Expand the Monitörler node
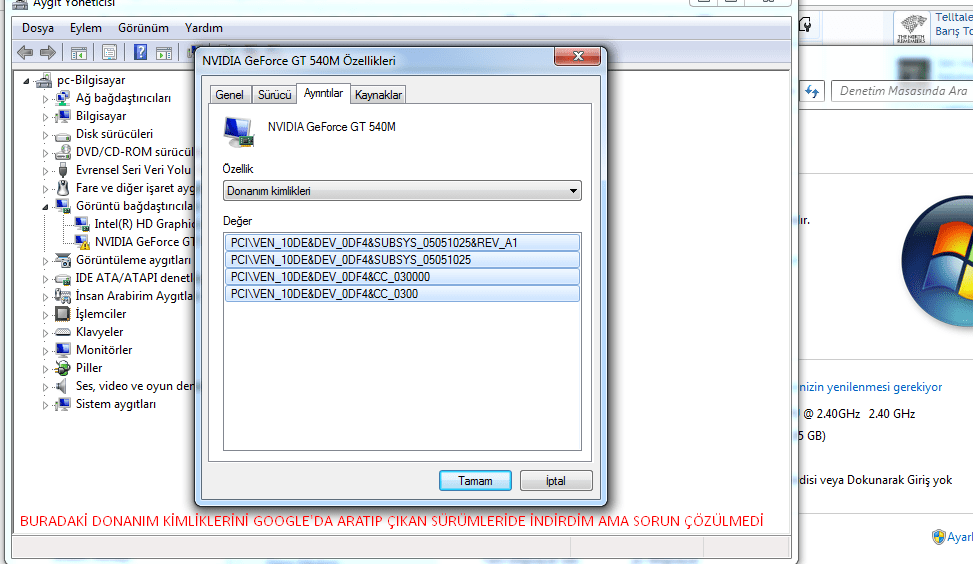Viewport: 973px width, 564px height. pos(45,351)
